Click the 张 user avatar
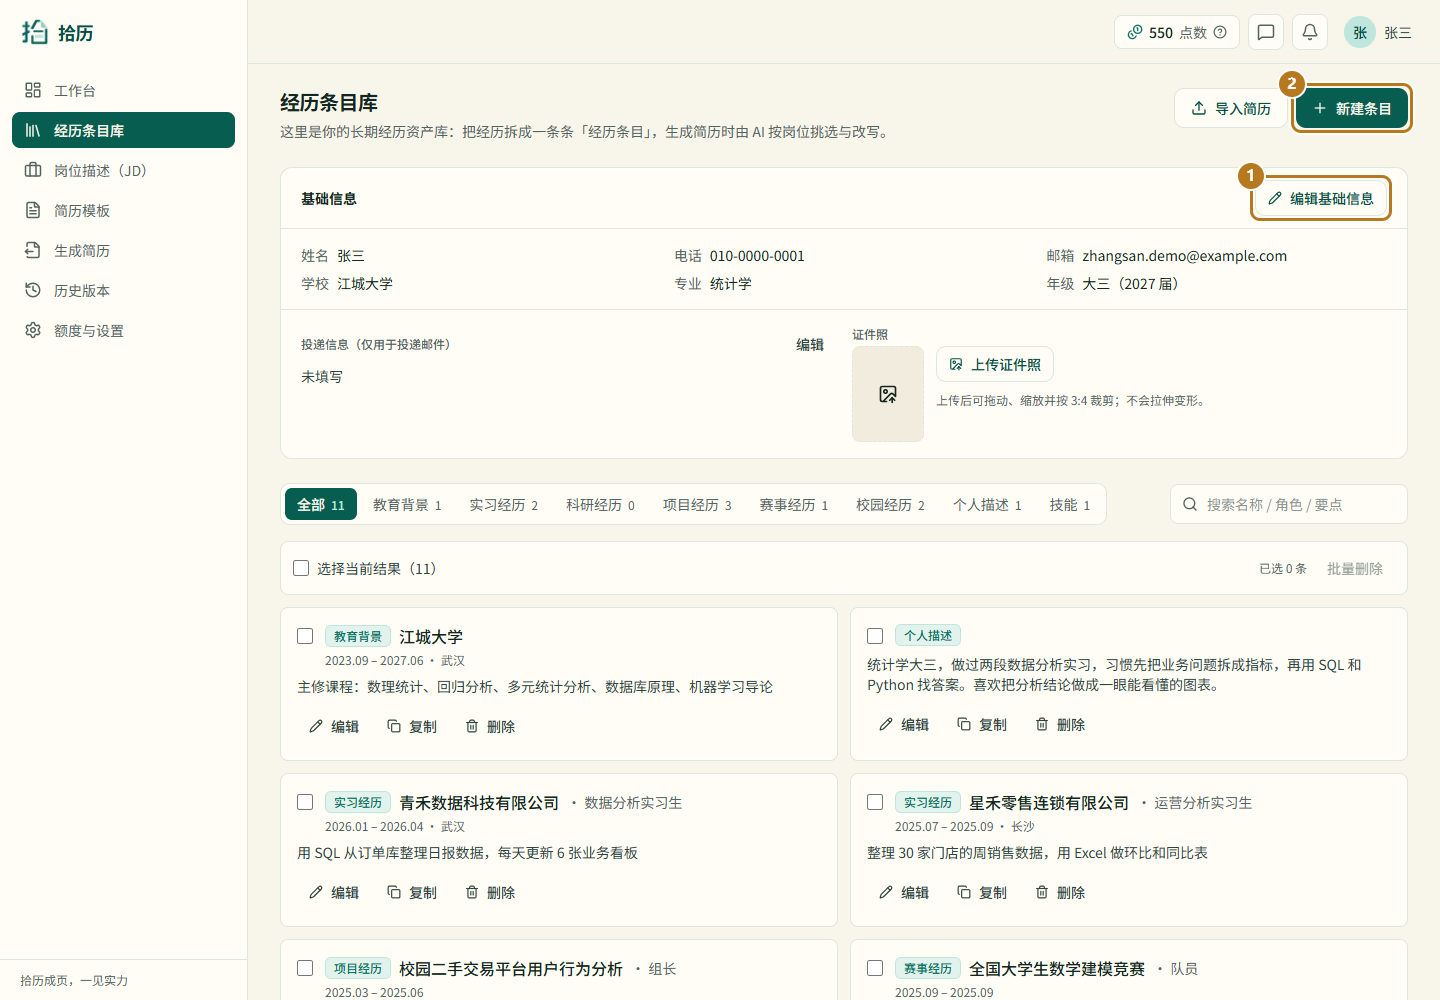This screenshot has height=1000, width=1440. point(1360,32)
